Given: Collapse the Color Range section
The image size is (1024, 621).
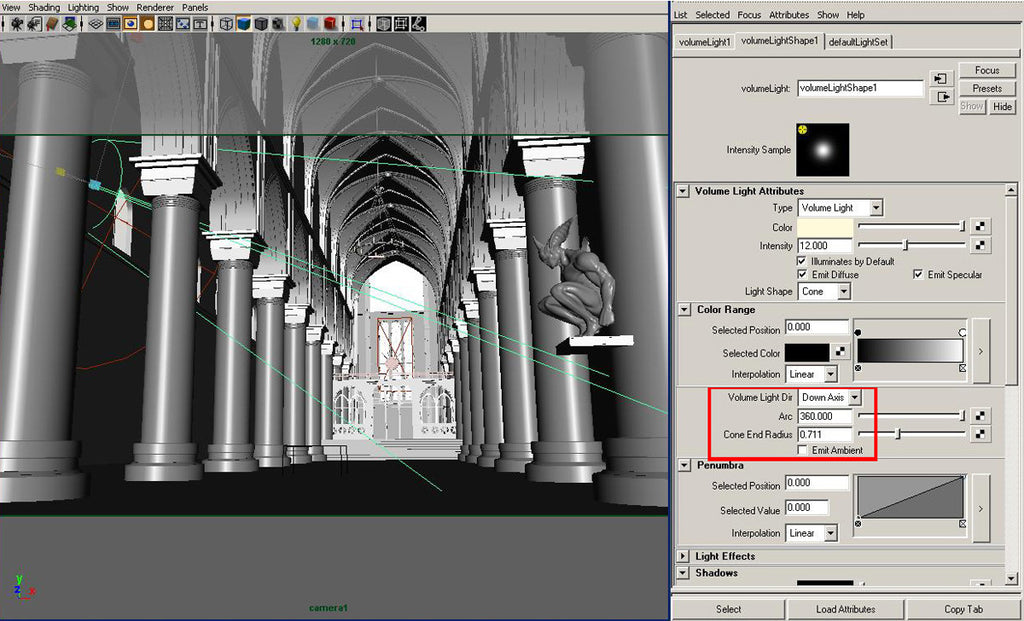Looking at the screenshot, I should coord(684,309).
